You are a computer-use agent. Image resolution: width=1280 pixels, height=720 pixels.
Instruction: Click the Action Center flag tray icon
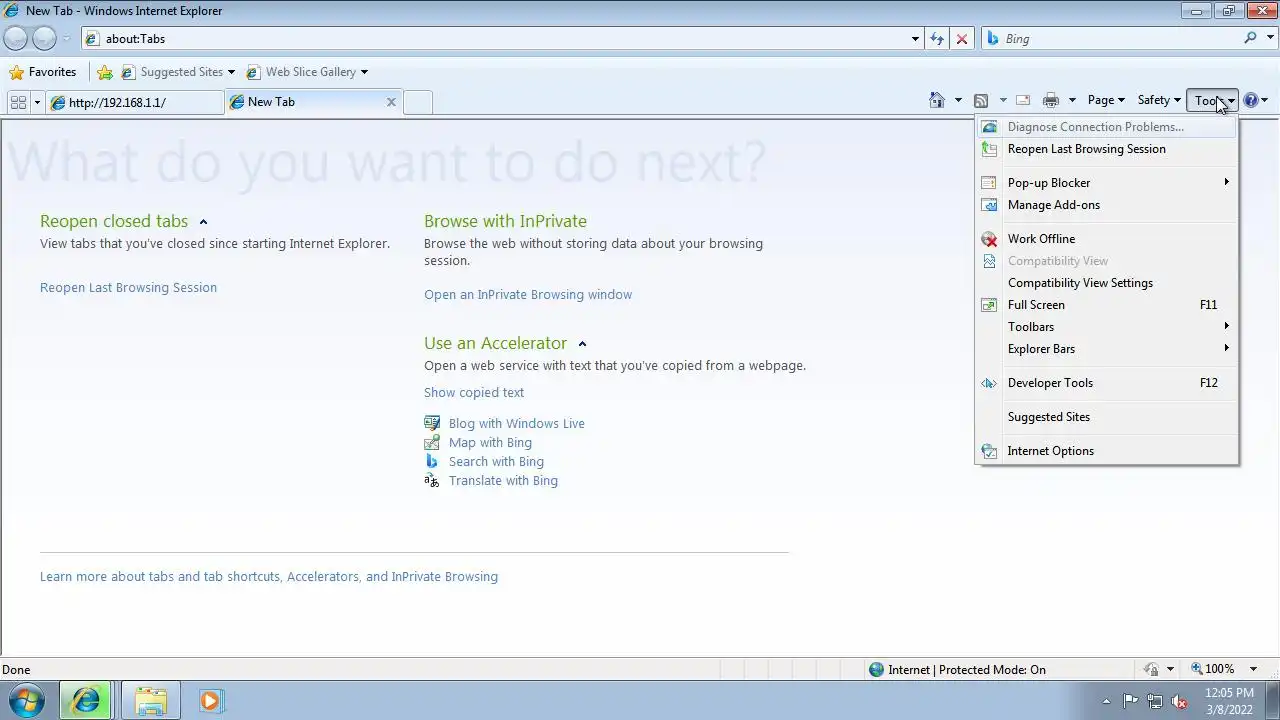point(1130,701)
